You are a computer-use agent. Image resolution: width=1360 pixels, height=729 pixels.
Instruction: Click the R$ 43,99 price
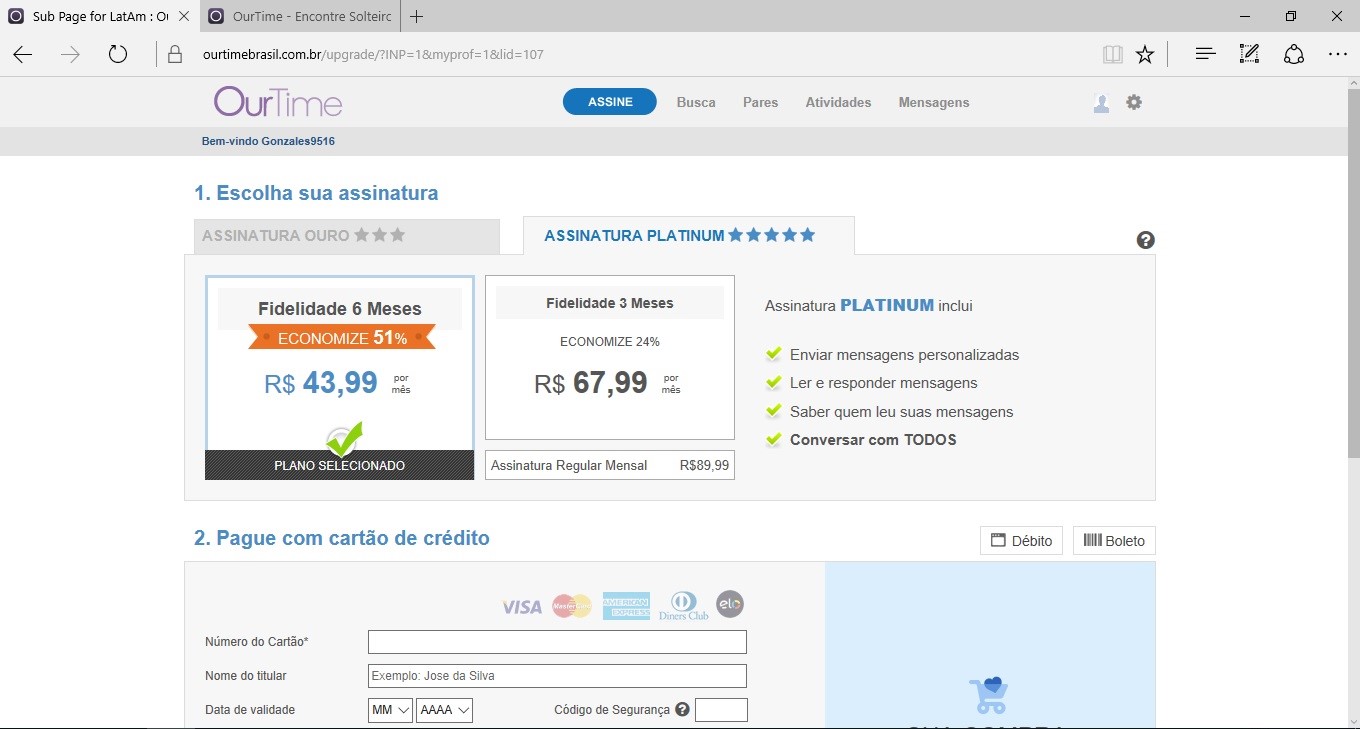321,383
